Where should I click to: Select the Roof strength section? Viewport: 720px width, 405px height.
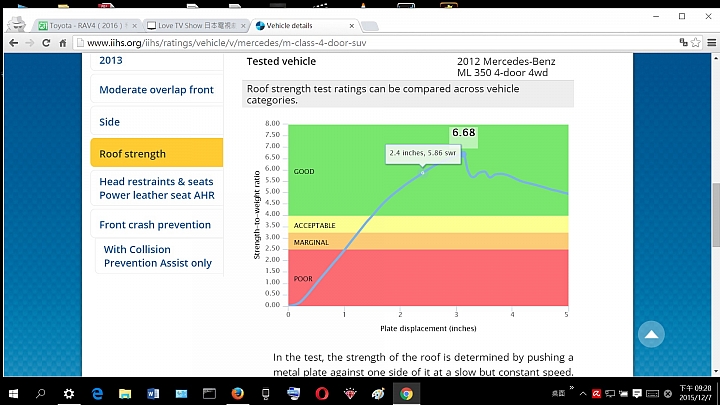pyautogui.click(x=157, y=153)
